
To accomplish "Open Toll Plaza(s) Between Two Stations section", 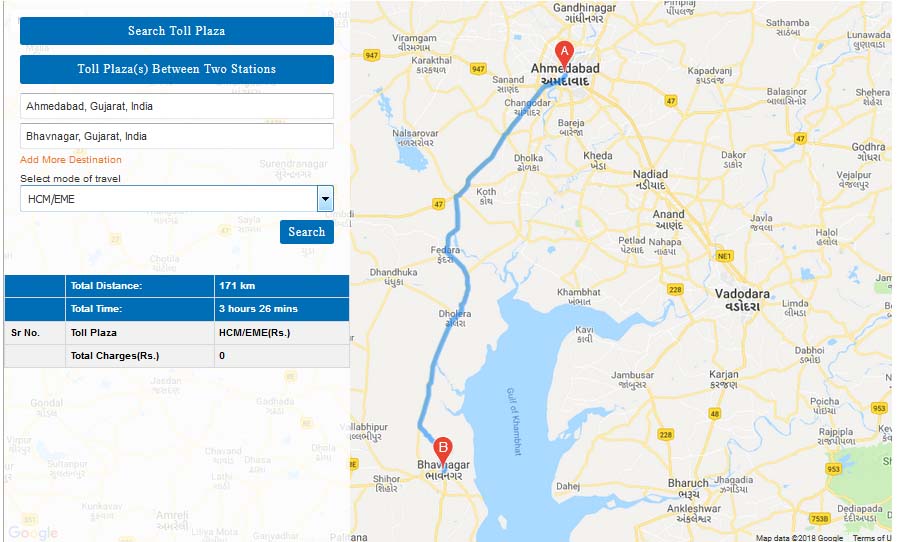I will tap(177, 69).
